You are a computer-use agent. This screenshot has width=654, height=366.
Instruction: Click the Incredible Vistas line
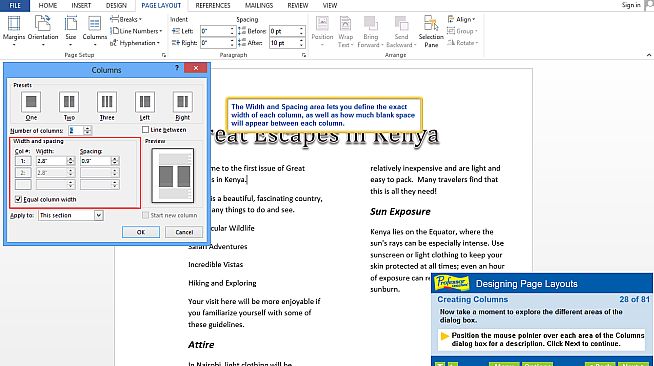[x=215, y=264]
